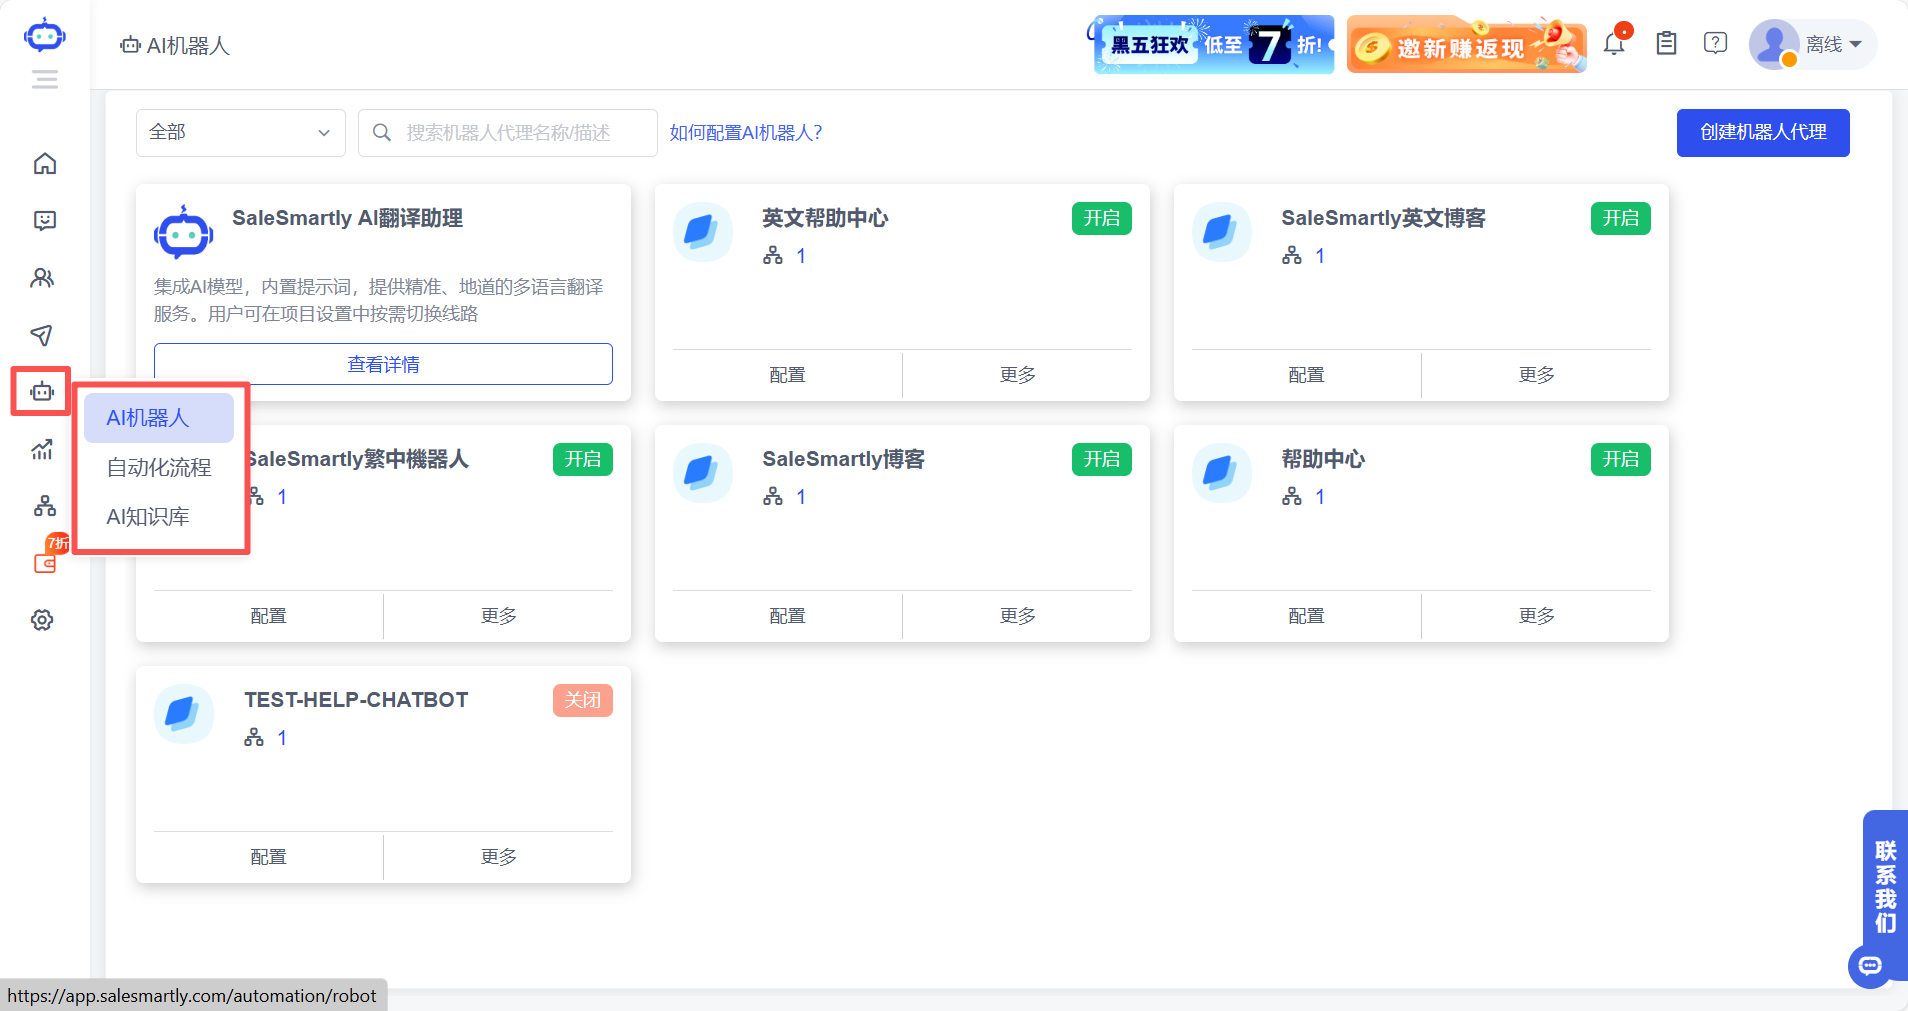The height and width of the screenshot is (1011, 1908).
Task: Click 配置 on 帮助中心 card
Action: [1306, 616]
